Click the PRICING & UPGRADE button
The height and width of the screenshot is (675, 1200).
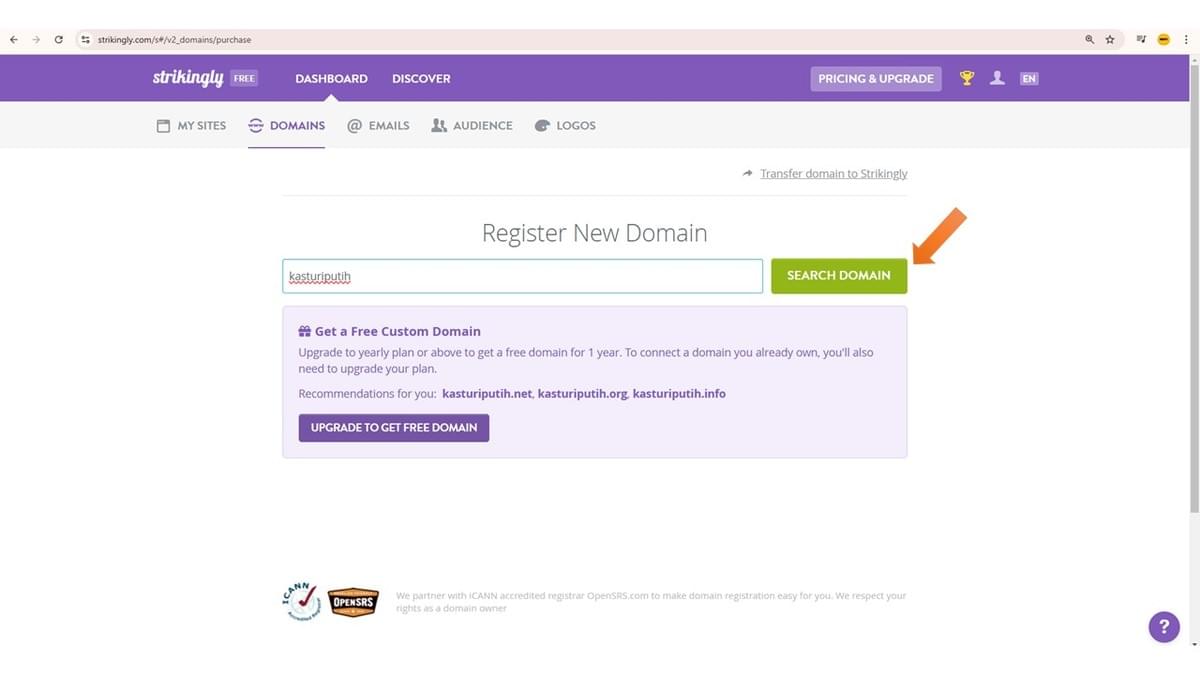(x=876, y=78)
